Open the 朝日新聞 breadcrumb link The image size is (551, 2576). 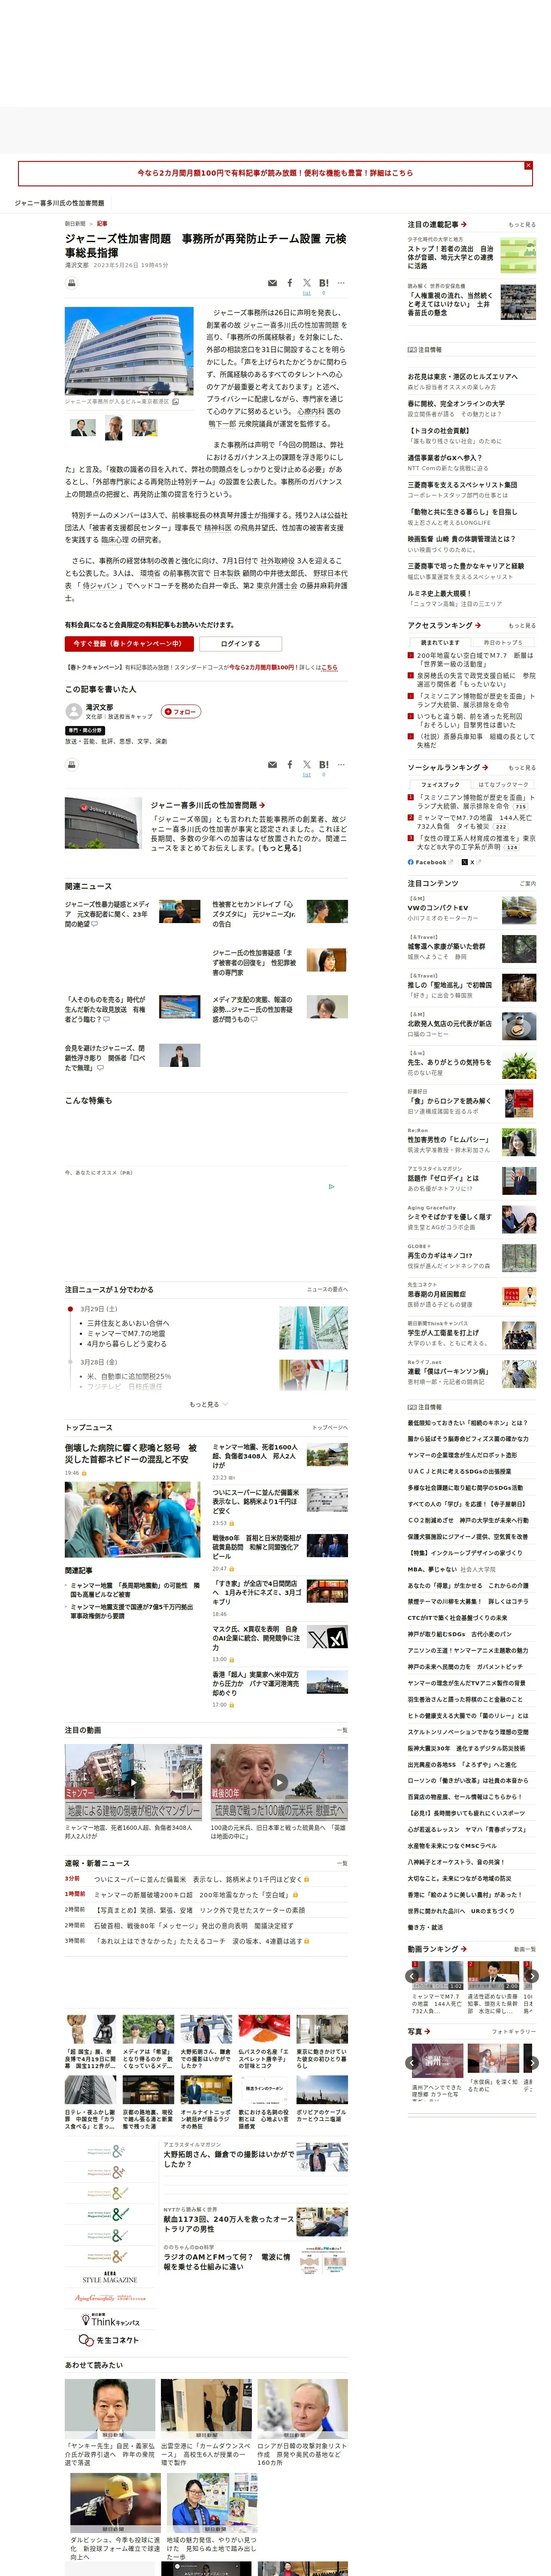click(x=75, y=224)
